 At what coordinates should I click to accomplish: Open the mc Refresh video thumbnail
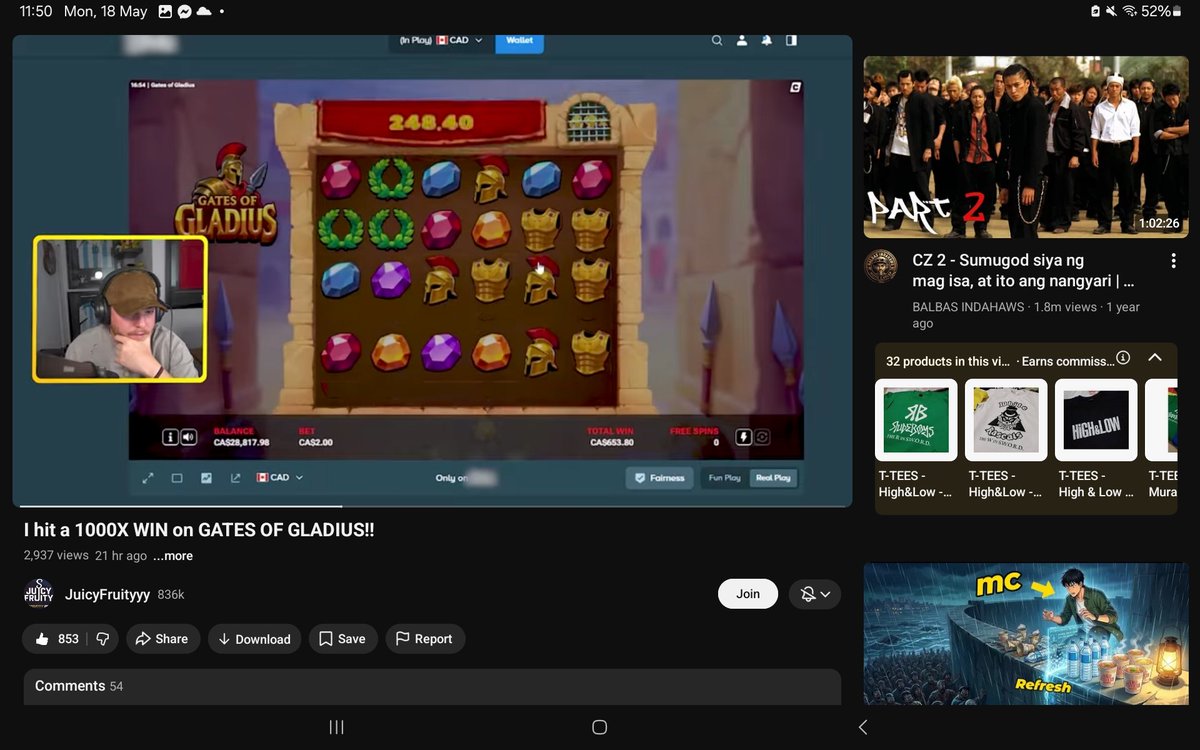[1026, 634]
